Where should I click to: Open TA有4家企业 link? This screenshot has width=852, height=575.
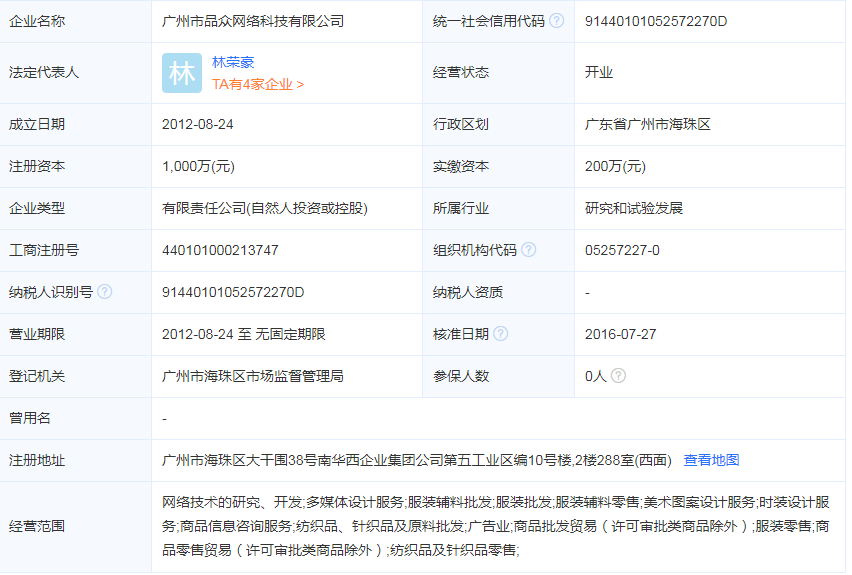[258, 84]
